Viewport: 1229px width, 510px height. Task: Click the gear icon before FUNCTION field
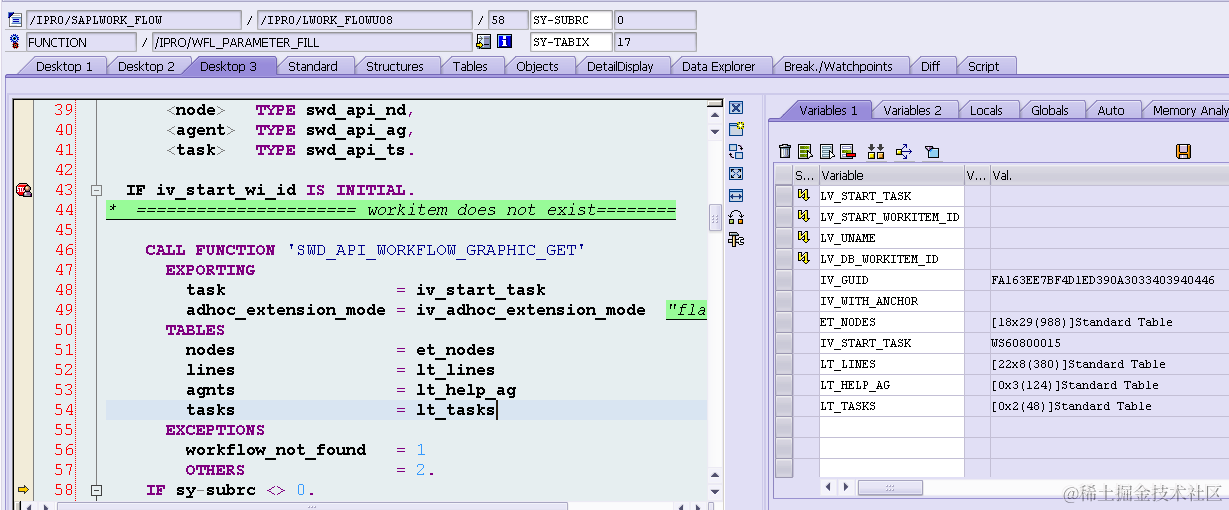coord(15,42)
